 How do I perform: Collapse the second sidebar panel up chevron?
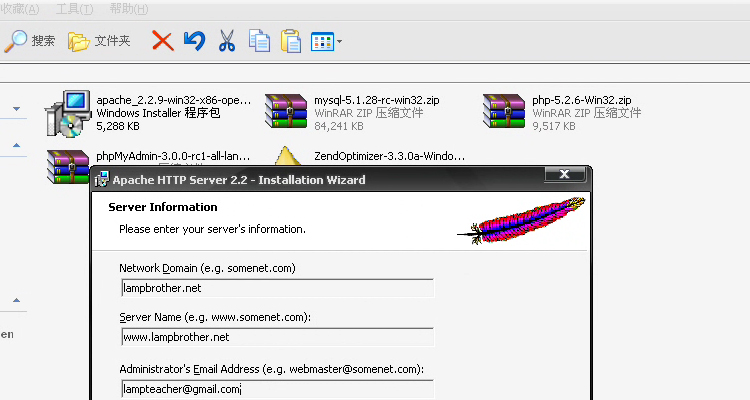(16, 145)
